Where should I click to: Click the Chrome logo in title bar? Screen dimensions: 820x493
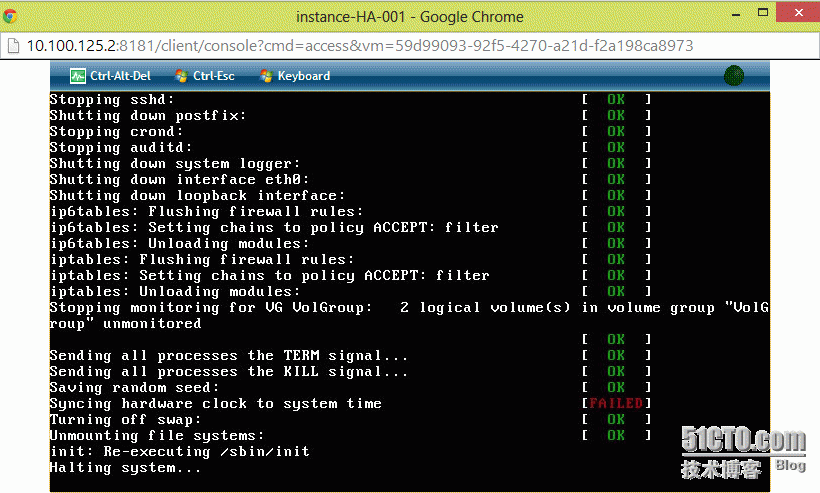10,16
